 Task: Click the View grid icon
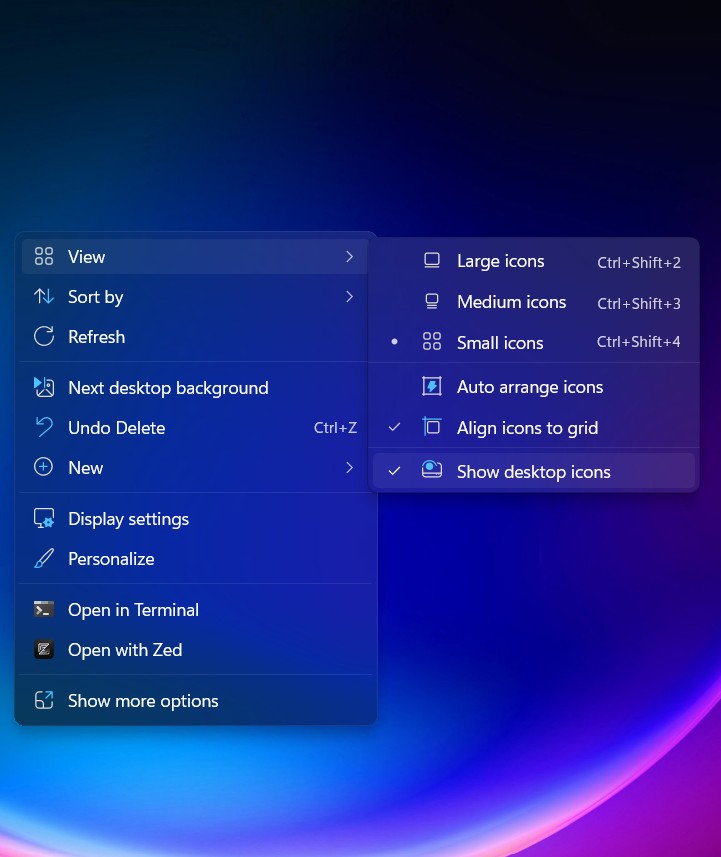[44, 256]
